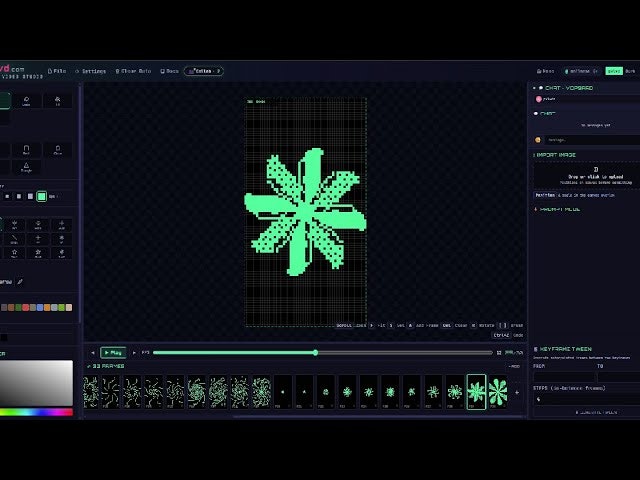Pick the top-right cross symmetry tool

click(62, 224)
